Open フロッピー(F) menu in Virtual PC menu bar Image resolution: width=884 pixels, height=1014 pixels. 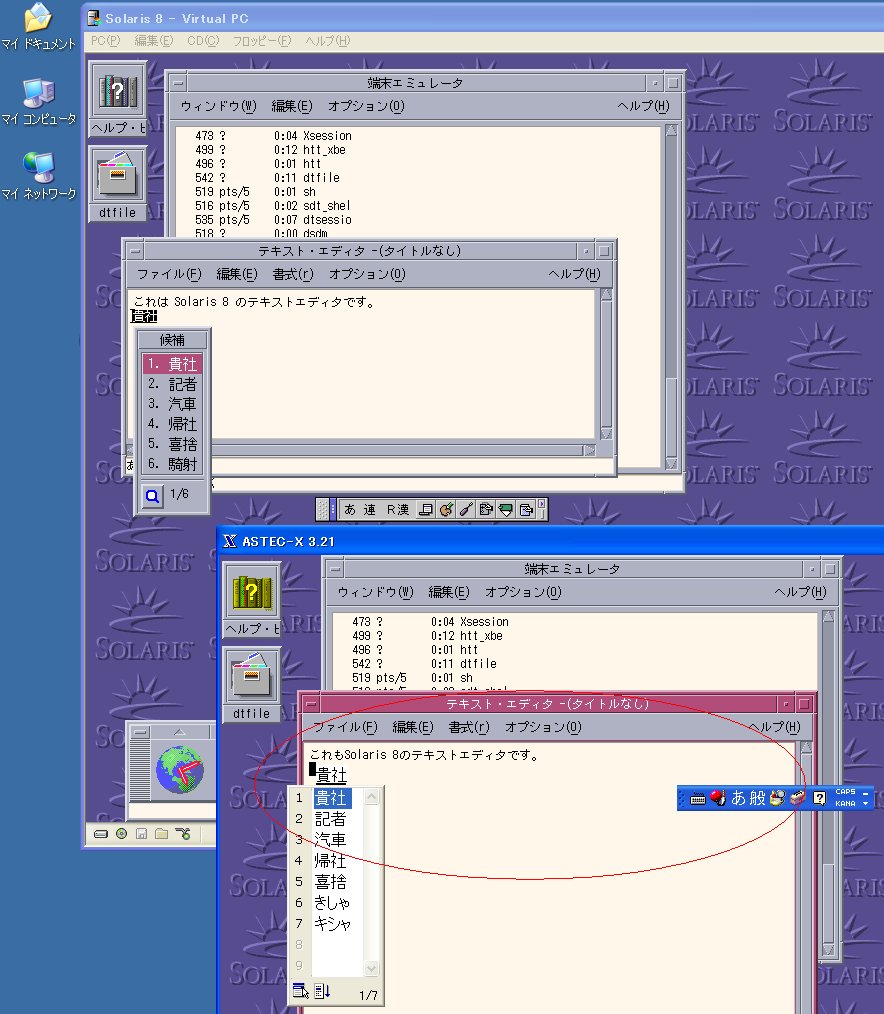click(x=262, y=41)
